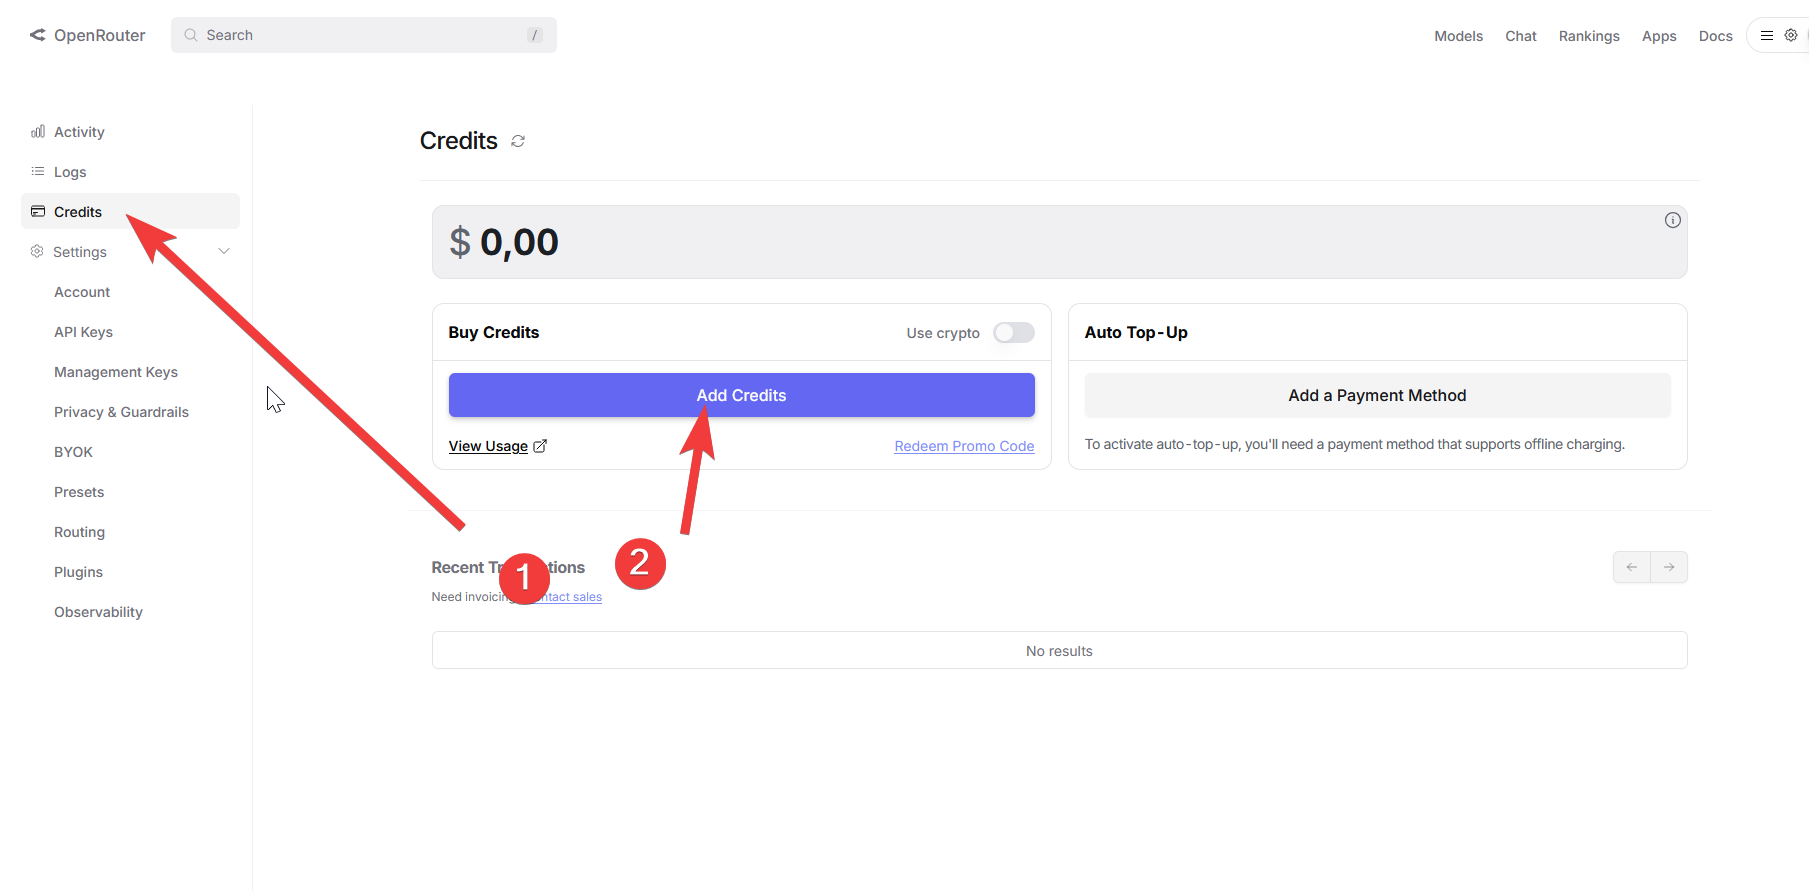Viewport: 1809px width, 891px height.
Task: Click the refresh icon beside Credits heading
Action: pos(518,141)
